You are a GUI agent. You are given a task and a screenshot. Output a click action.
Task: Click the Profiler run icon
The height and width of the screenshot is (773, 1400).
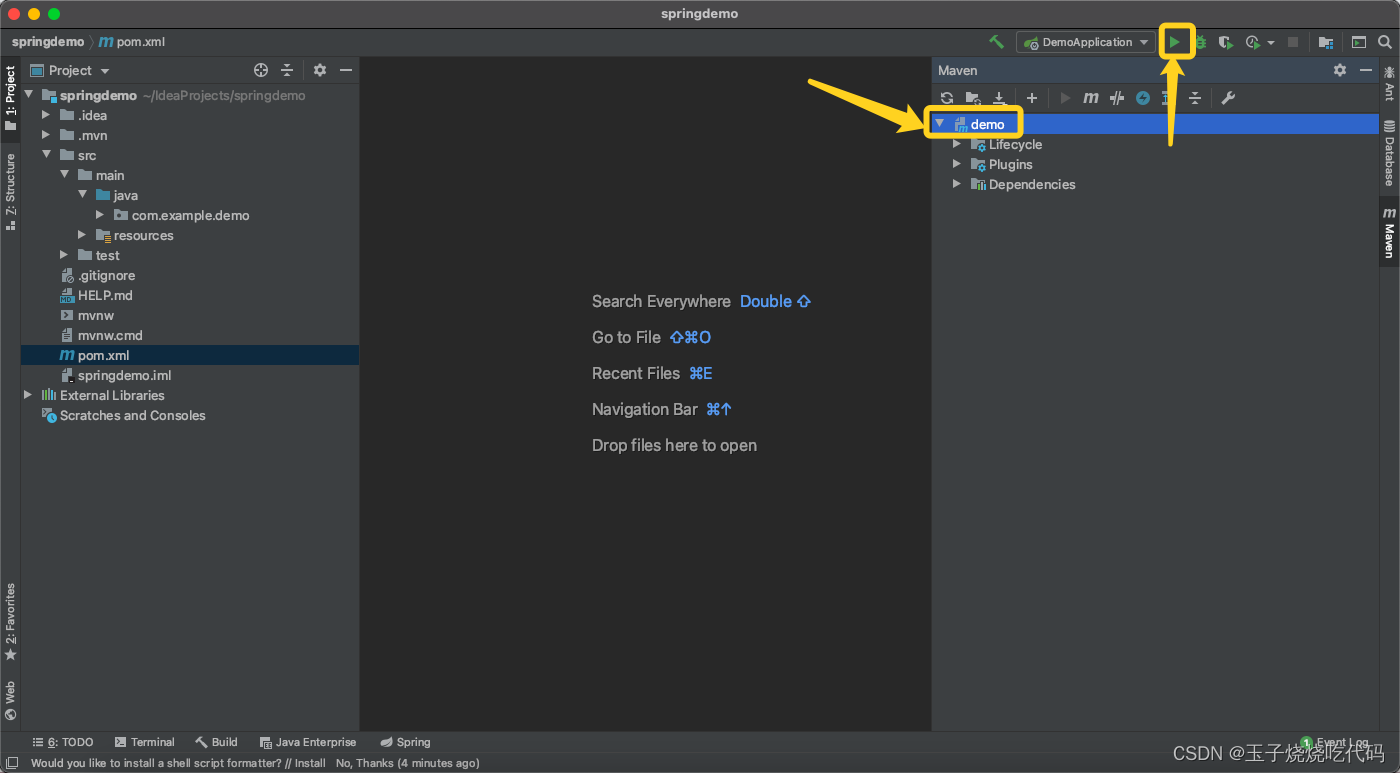click(1253, 42)
